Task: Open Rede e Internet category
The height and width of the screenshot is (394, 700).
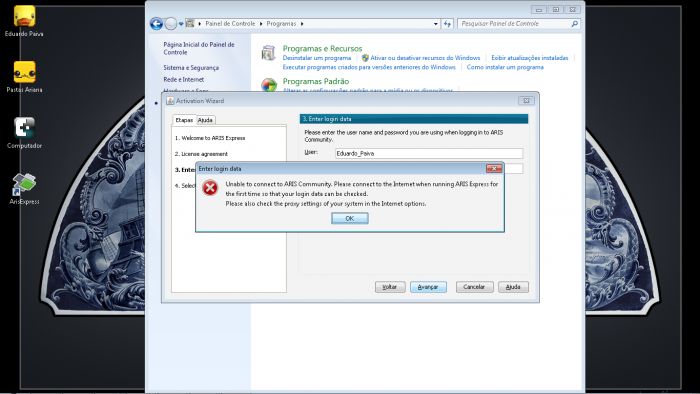Action: click(x=183, y=79)
